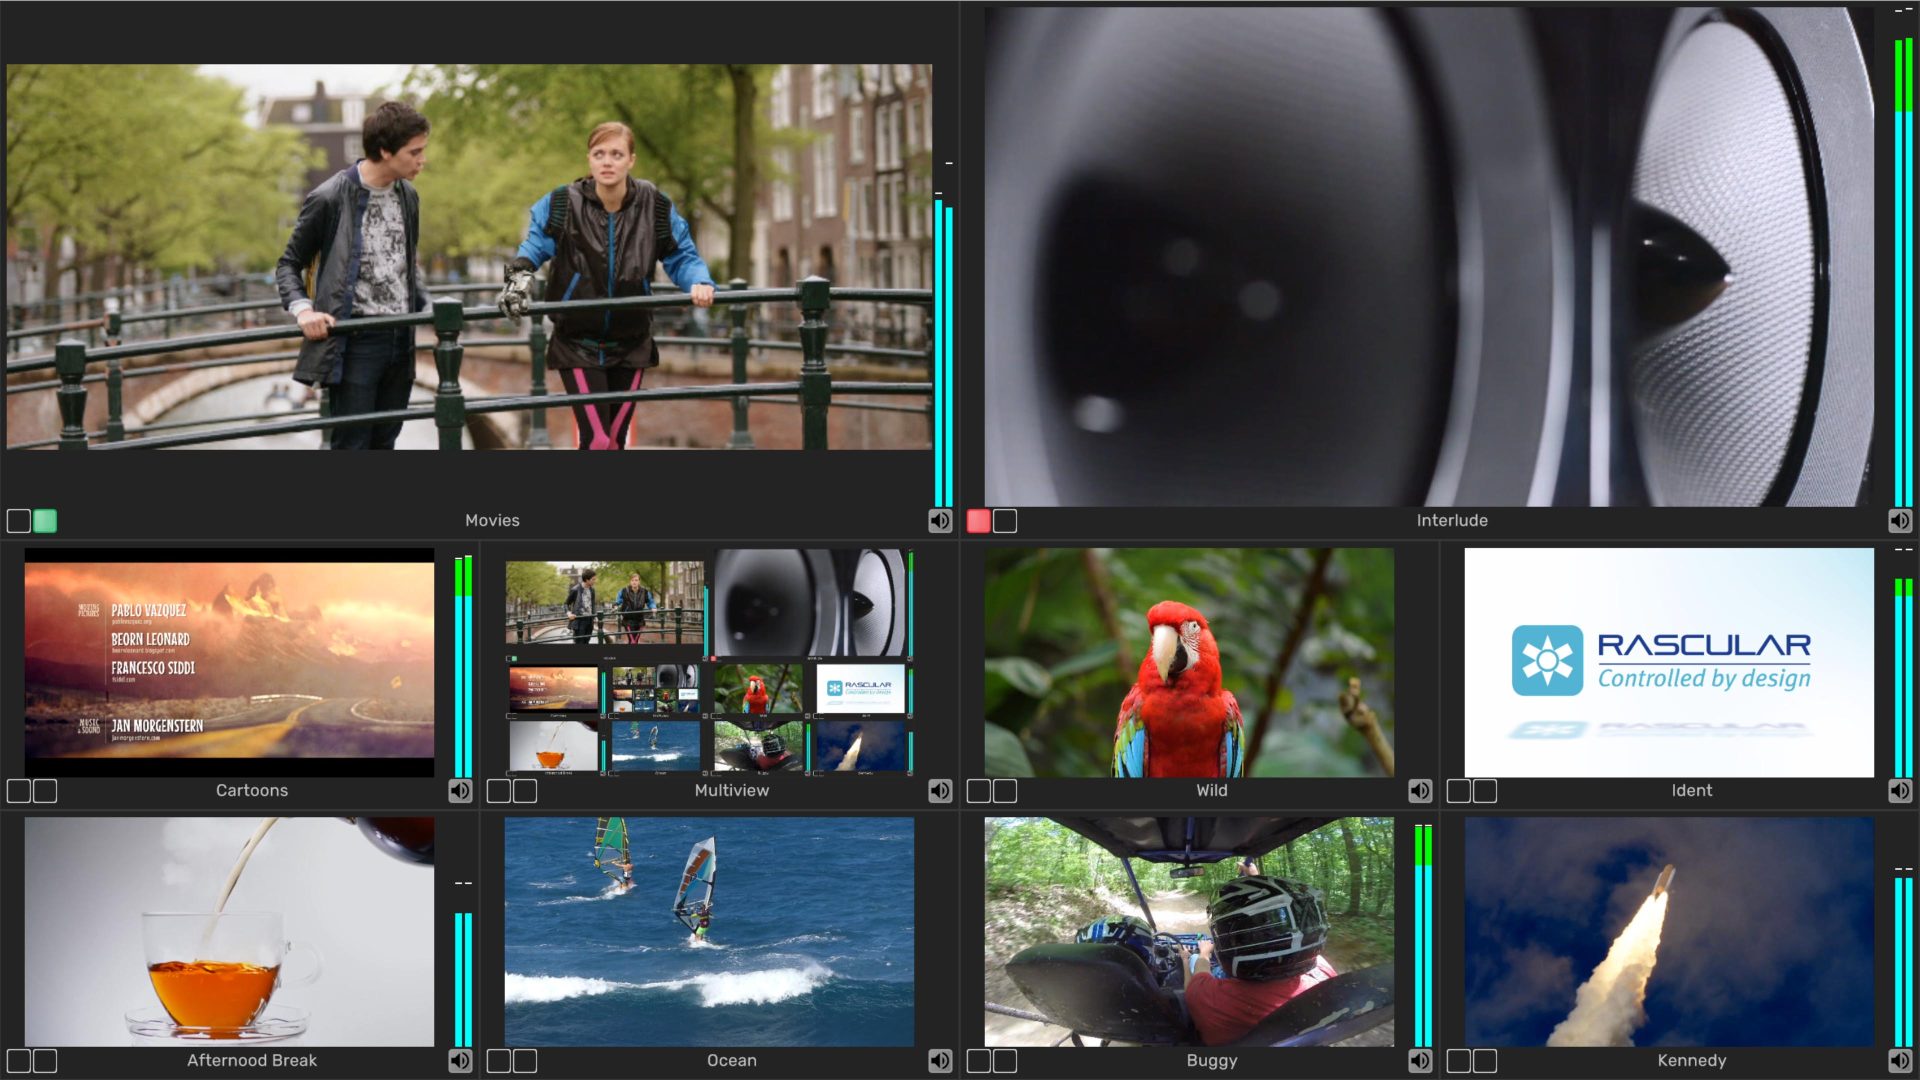The width and height of the screenshot is (1920, 1080).
Task: Select the red parrot Wild video
Action: (x=1189, y=662)
